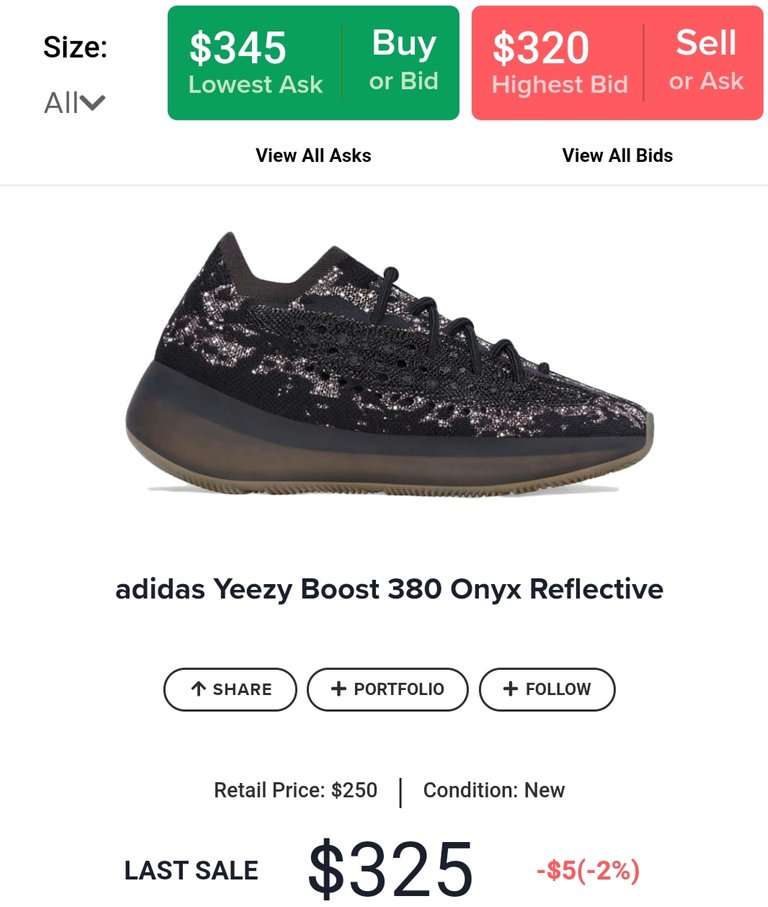The width and height of the screenshot is (768, 907).
Task: Click the SHARE button label
Action: coord(230,690)
